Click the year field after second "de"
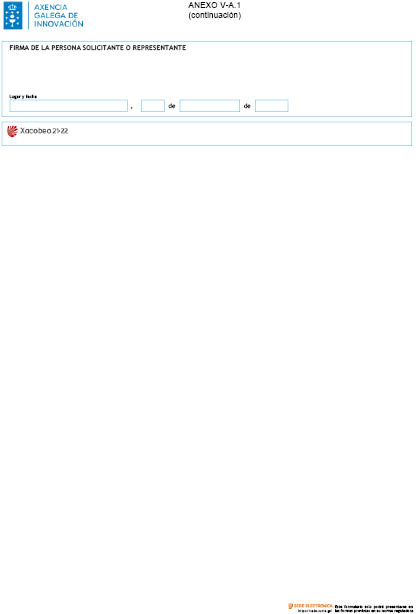 click(271, 106)
